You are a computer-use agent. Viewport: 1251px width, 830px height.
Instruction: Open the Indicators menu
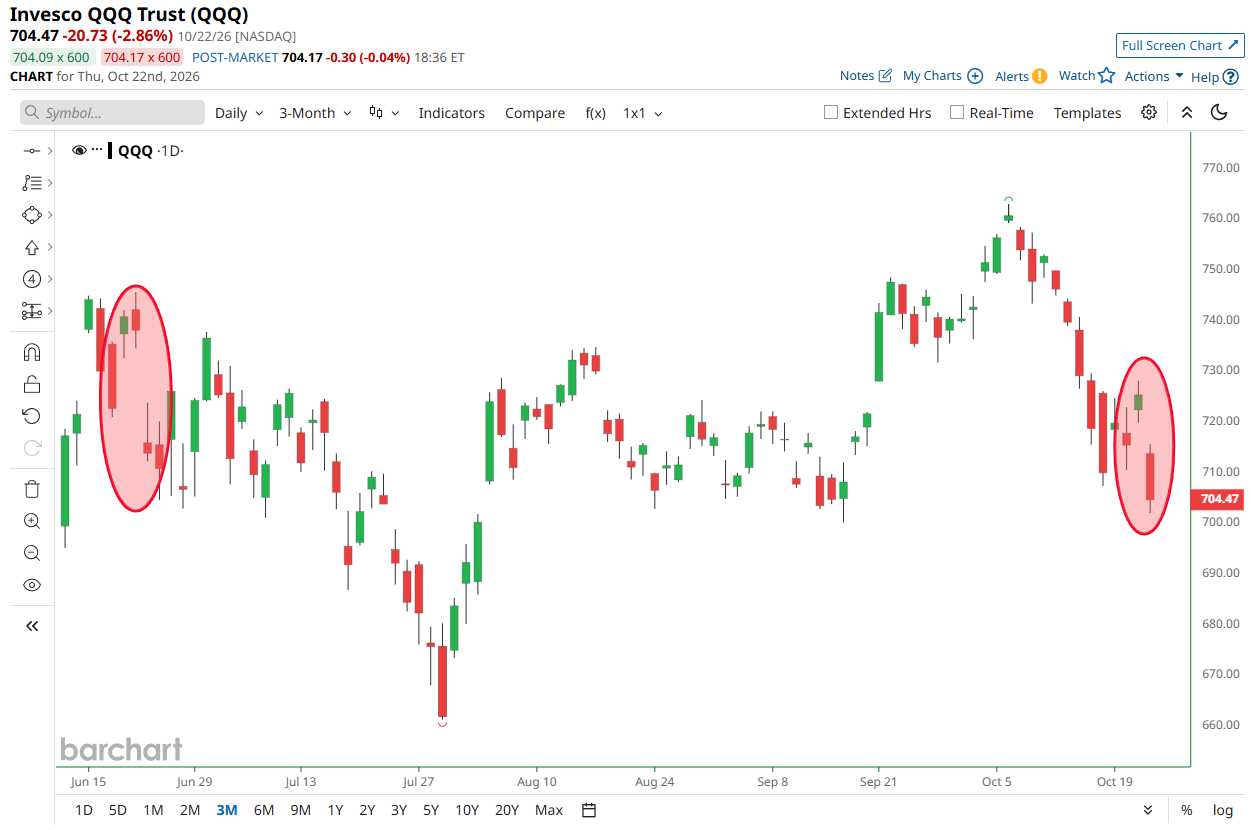(x=452, y=113)
